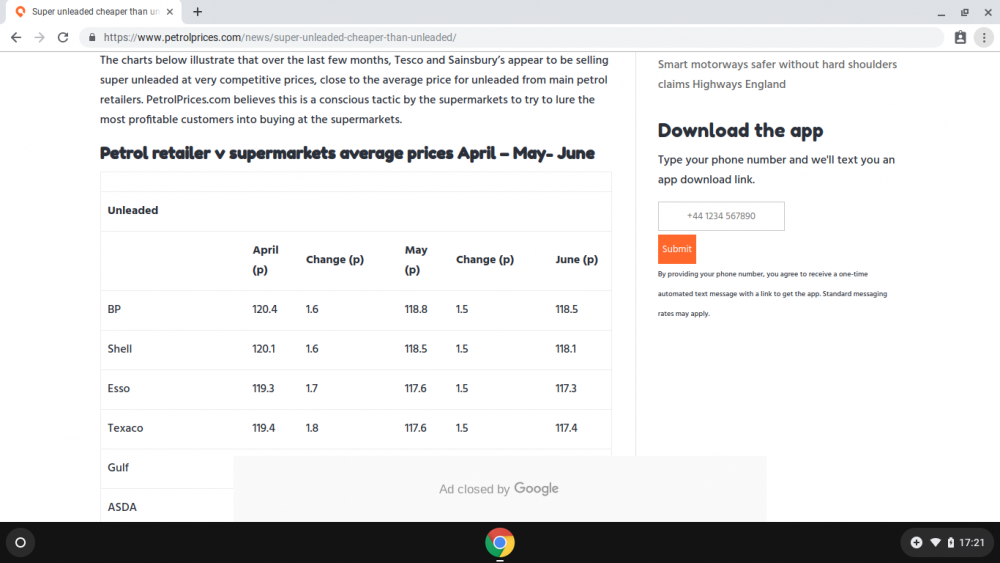This screenshot has width=1000, height=563.
Task: Click Esso's change value 1.7
Action: (311, 388)
